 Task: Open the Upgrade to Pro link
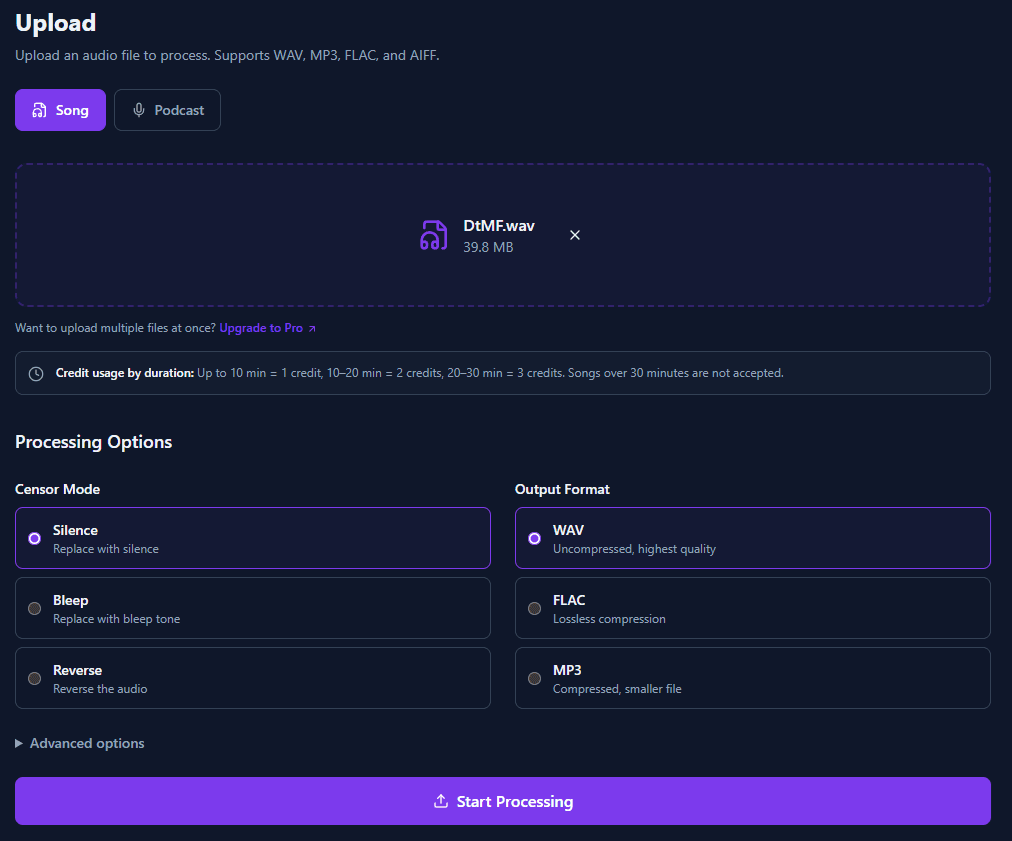[262, 327]
